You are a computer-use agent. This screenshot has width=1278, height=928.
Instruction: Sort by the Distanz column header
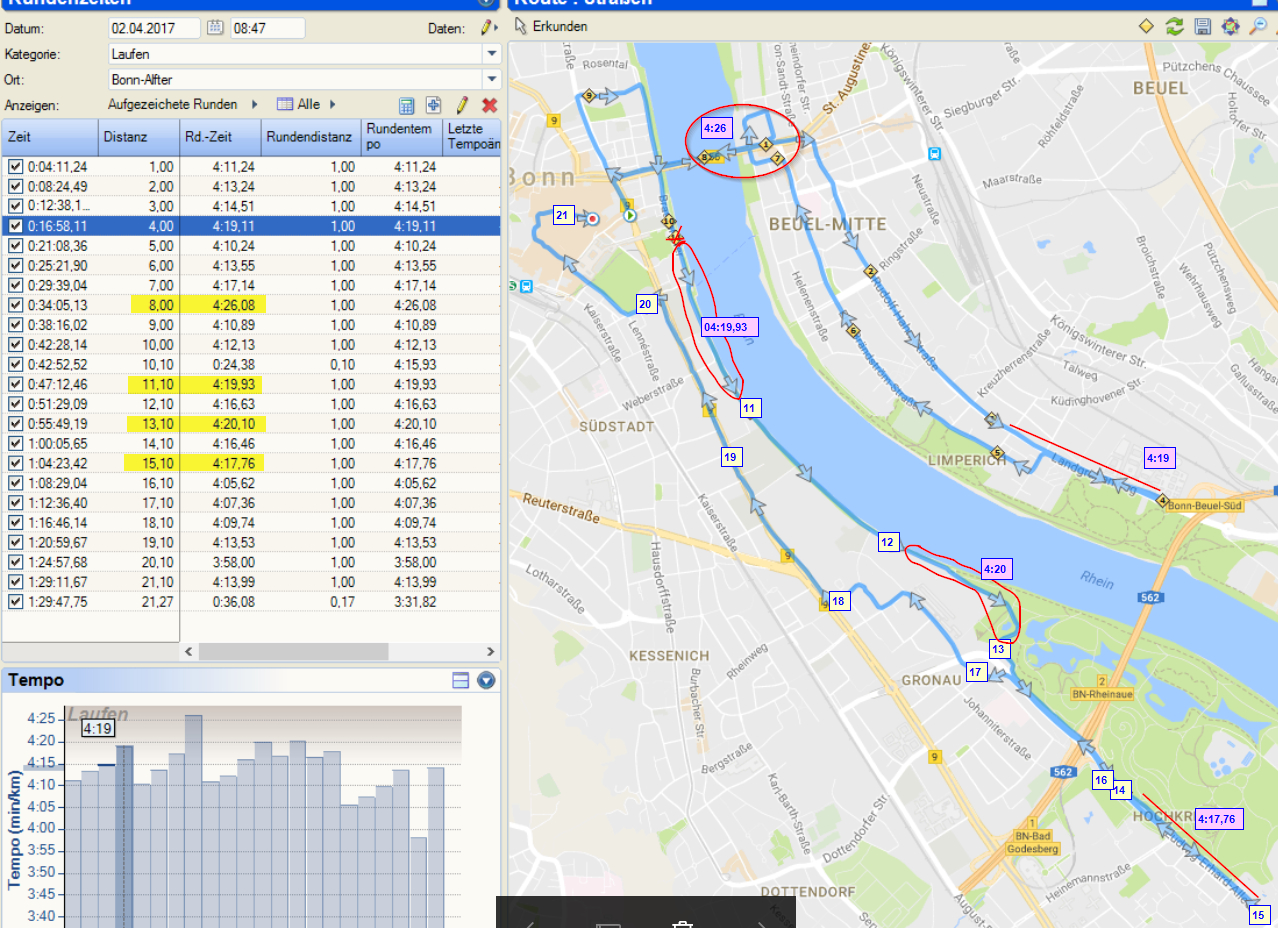coord(139,137)
